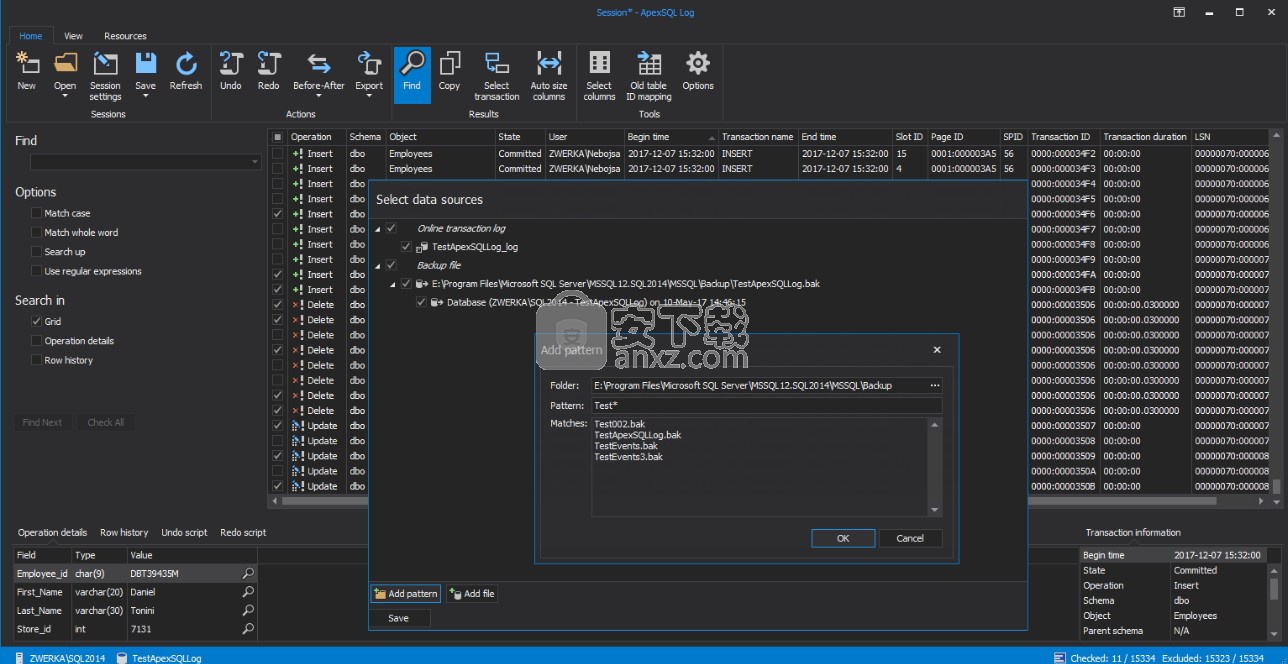Click into the Pattern field

[767, 406]
